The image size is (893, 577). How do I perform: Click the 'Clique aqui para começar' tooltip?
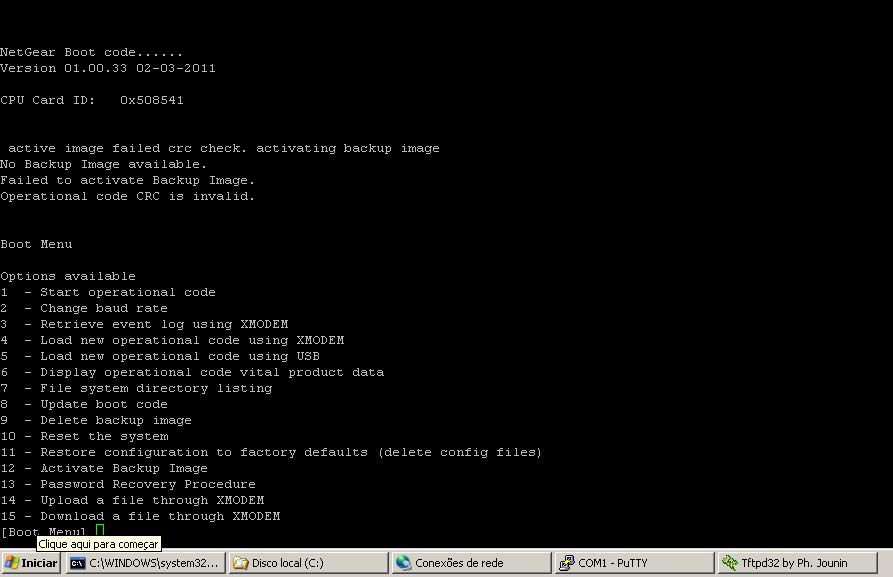coord(98,544)
